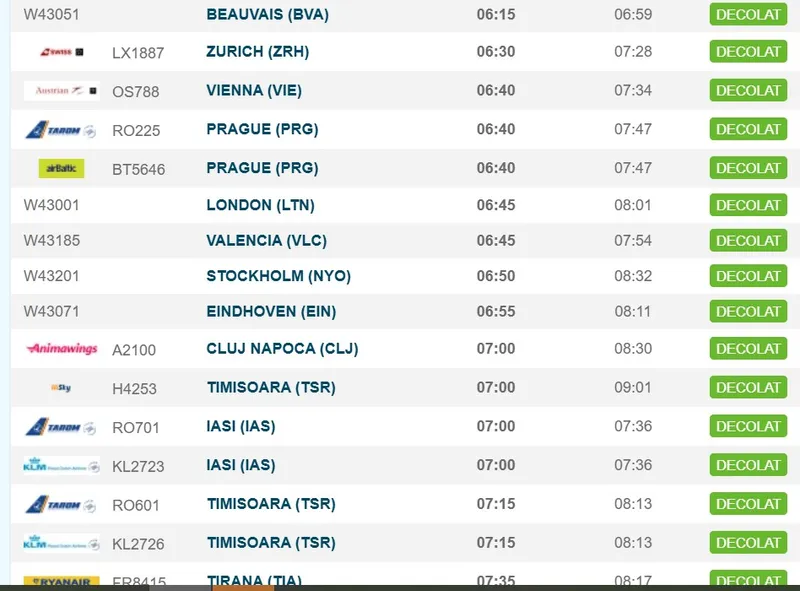The height and width of the screenshot is (591, 800).
Task: Click the Ryanair logo
Action: tap(61, 581)
